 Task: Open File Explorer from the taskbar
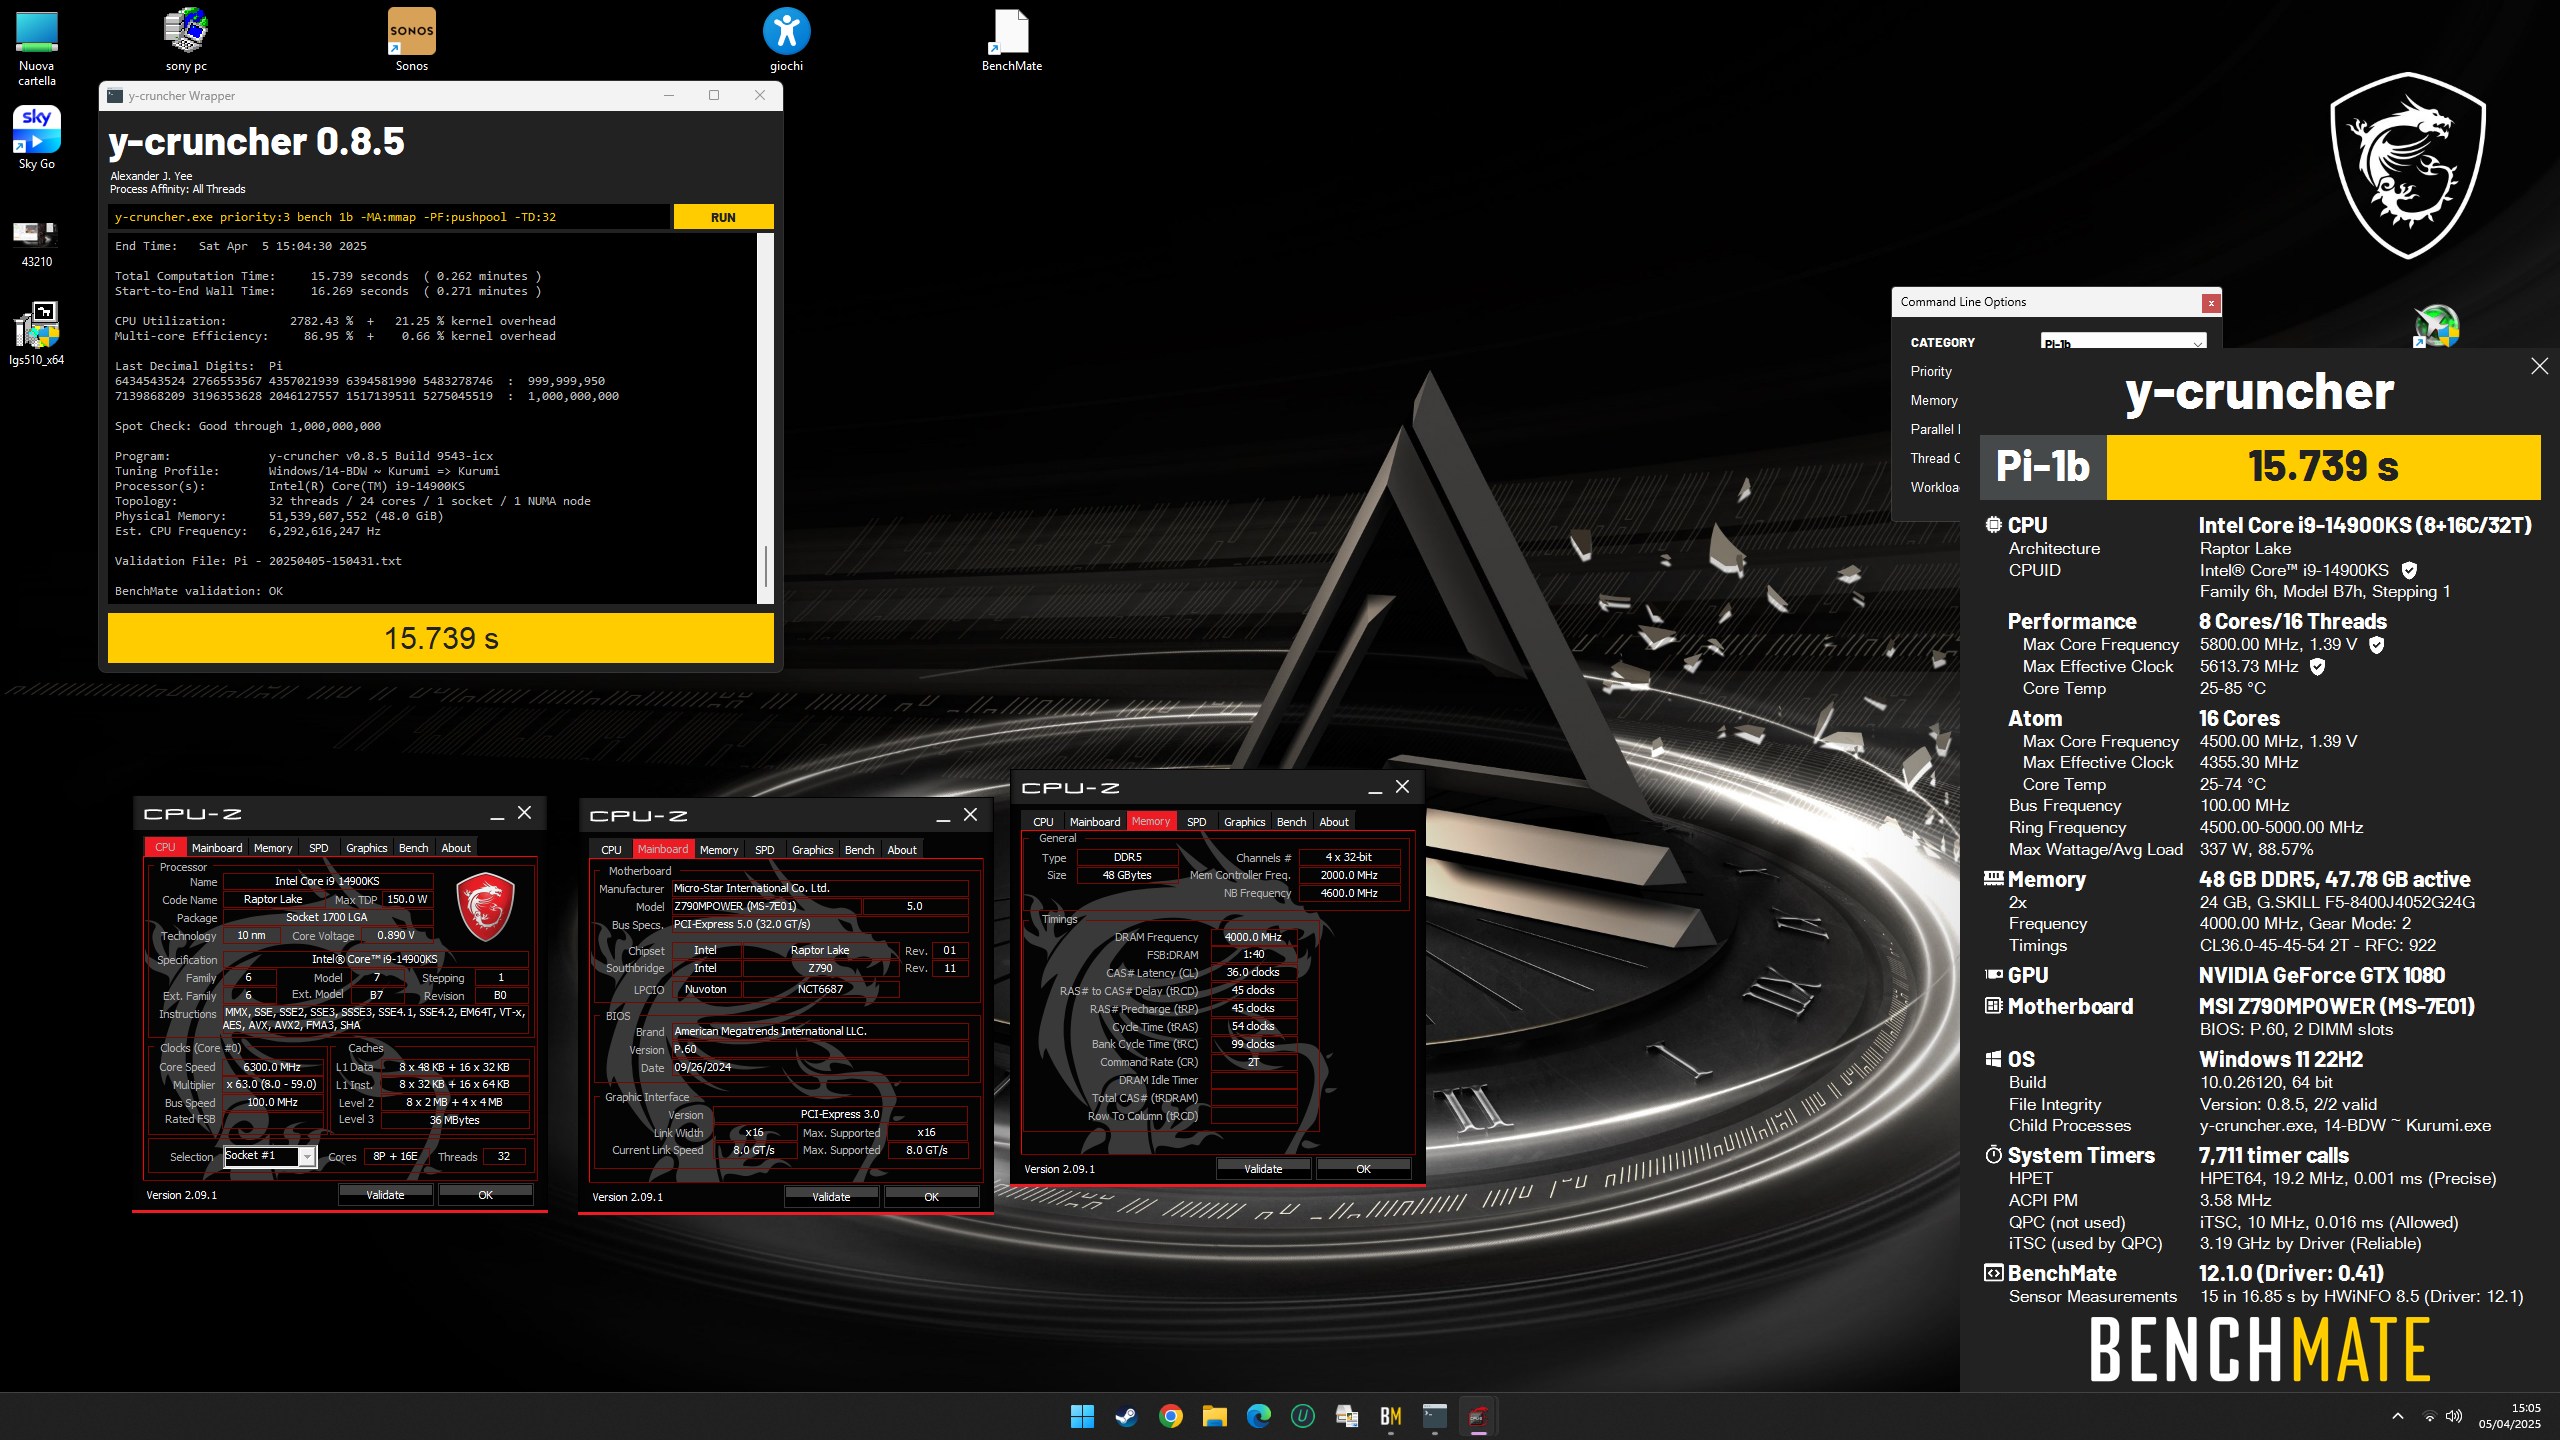tap(1214, 1416)
